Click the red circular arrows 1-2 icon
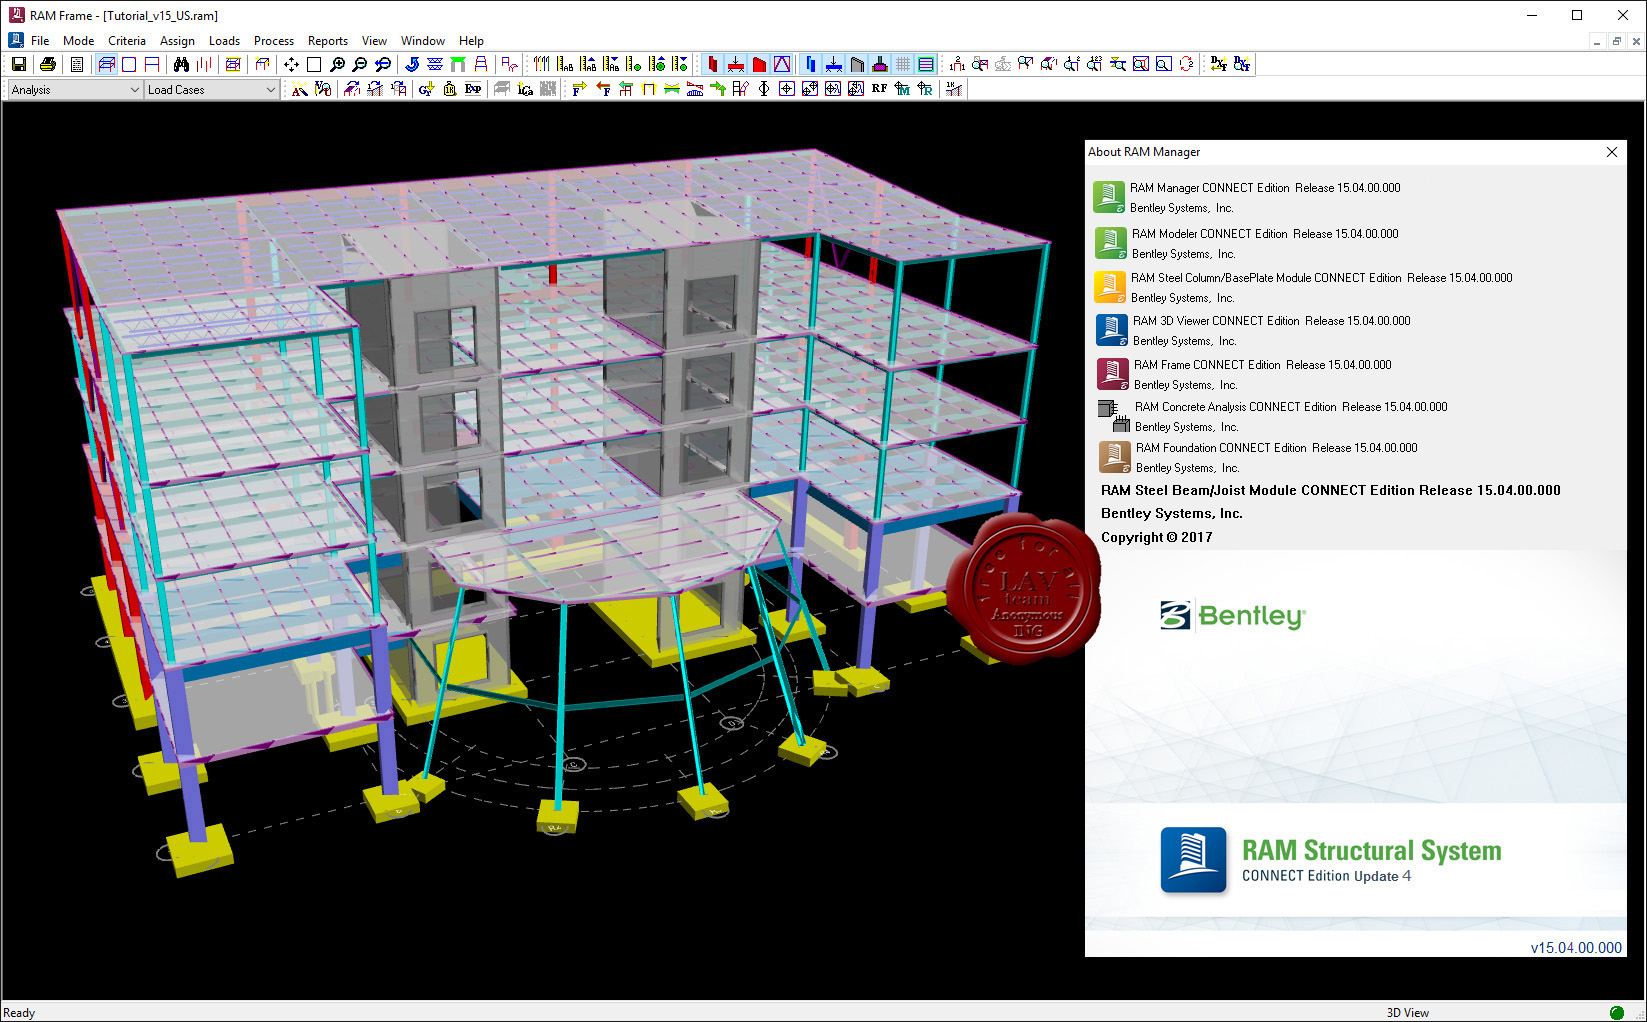This screenshot has height=1022, width=1647. (1186, 64)
